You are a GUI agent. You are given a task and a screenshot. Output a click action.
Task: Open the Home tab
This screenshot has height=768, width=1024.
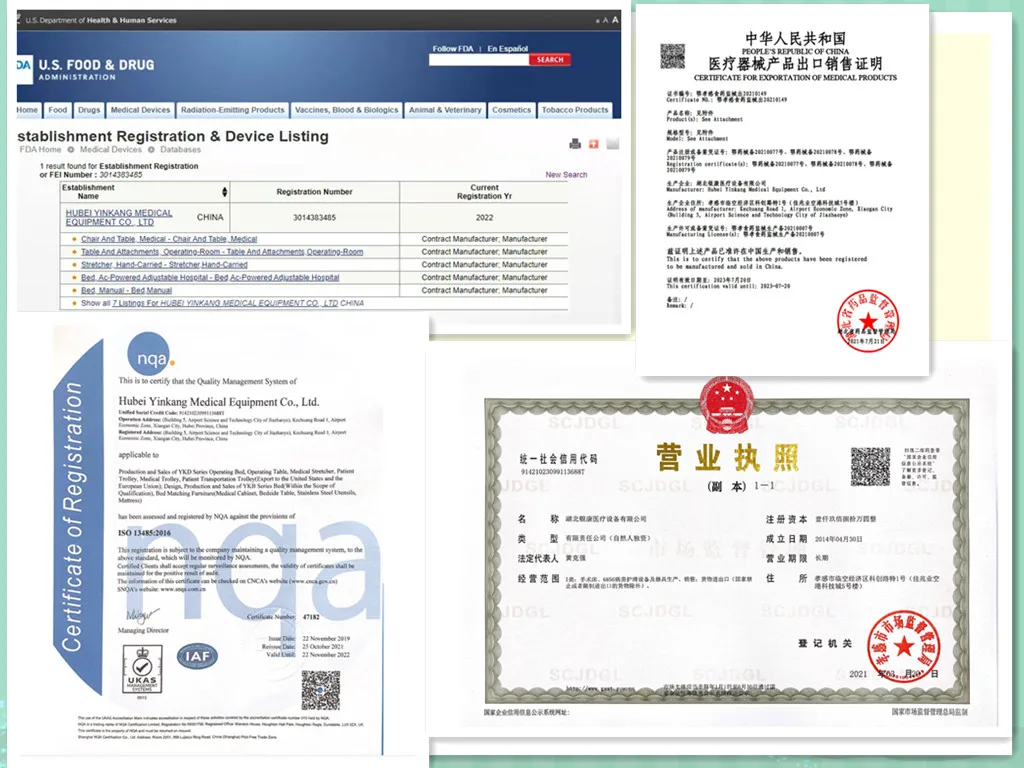[x=28, y=110]
